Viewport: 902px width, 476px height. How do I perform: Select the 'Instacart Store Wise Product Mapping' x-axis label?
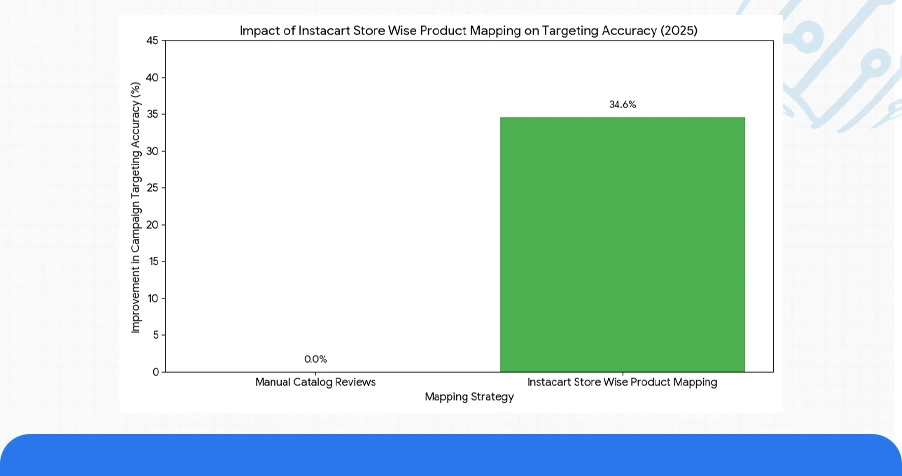tap(622, 382)
